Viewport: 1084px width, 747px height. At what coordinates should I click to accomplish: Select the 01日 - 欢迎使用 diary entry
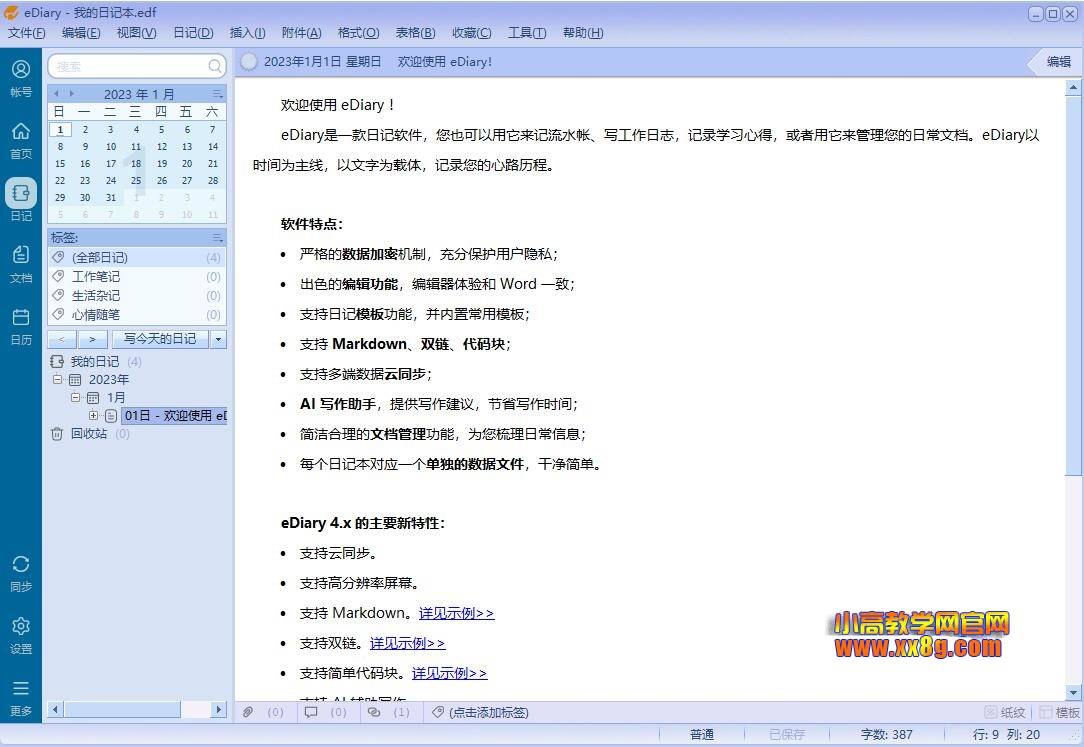(x=174, y=415)
